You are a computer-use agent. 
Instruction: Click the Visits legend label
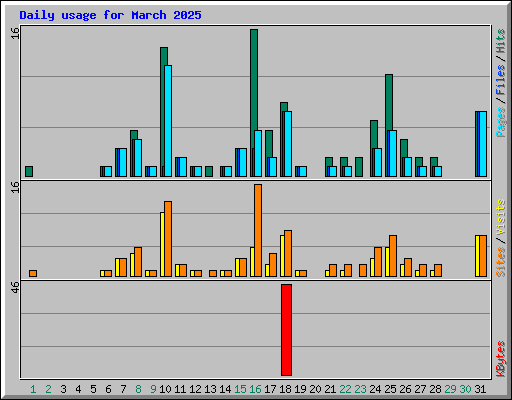pos(500,217)
